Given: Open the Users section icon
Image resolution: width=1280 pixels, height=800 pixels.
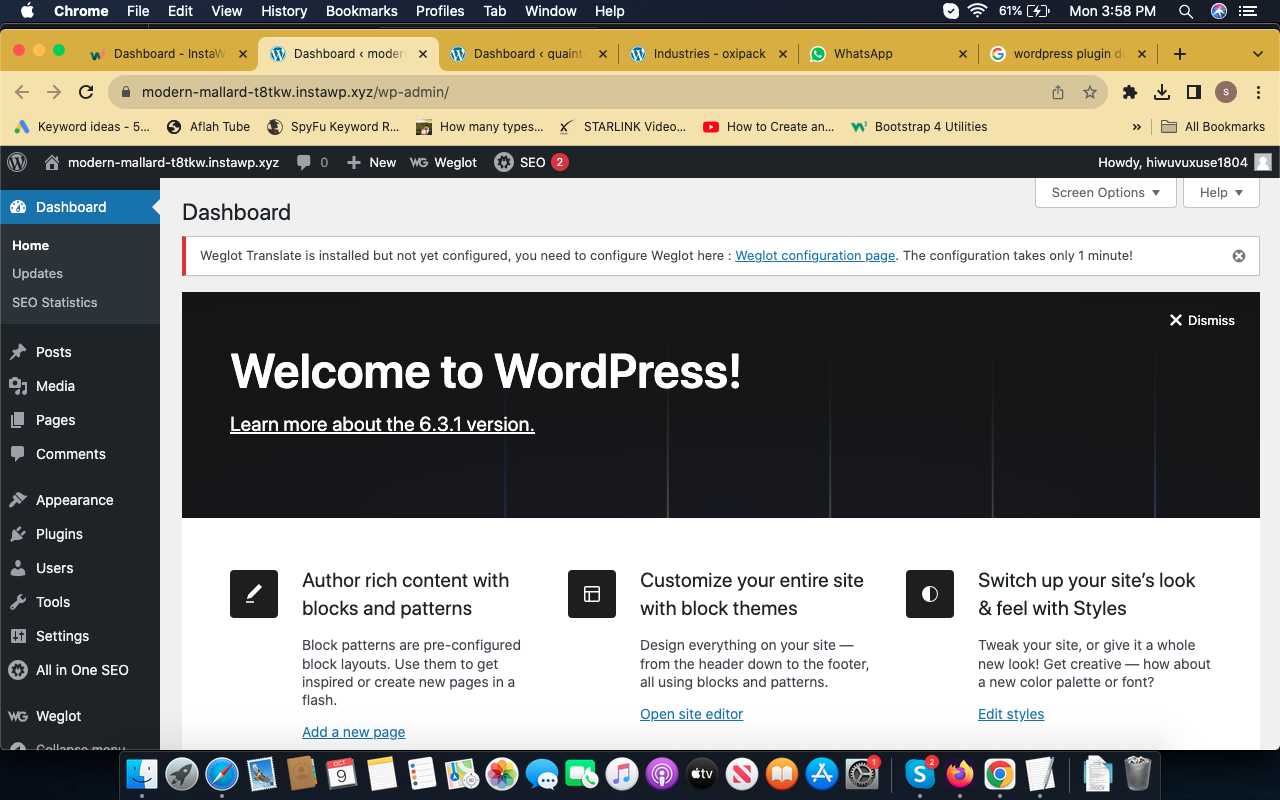Looking at the screenshot, I should coord(19,568).
